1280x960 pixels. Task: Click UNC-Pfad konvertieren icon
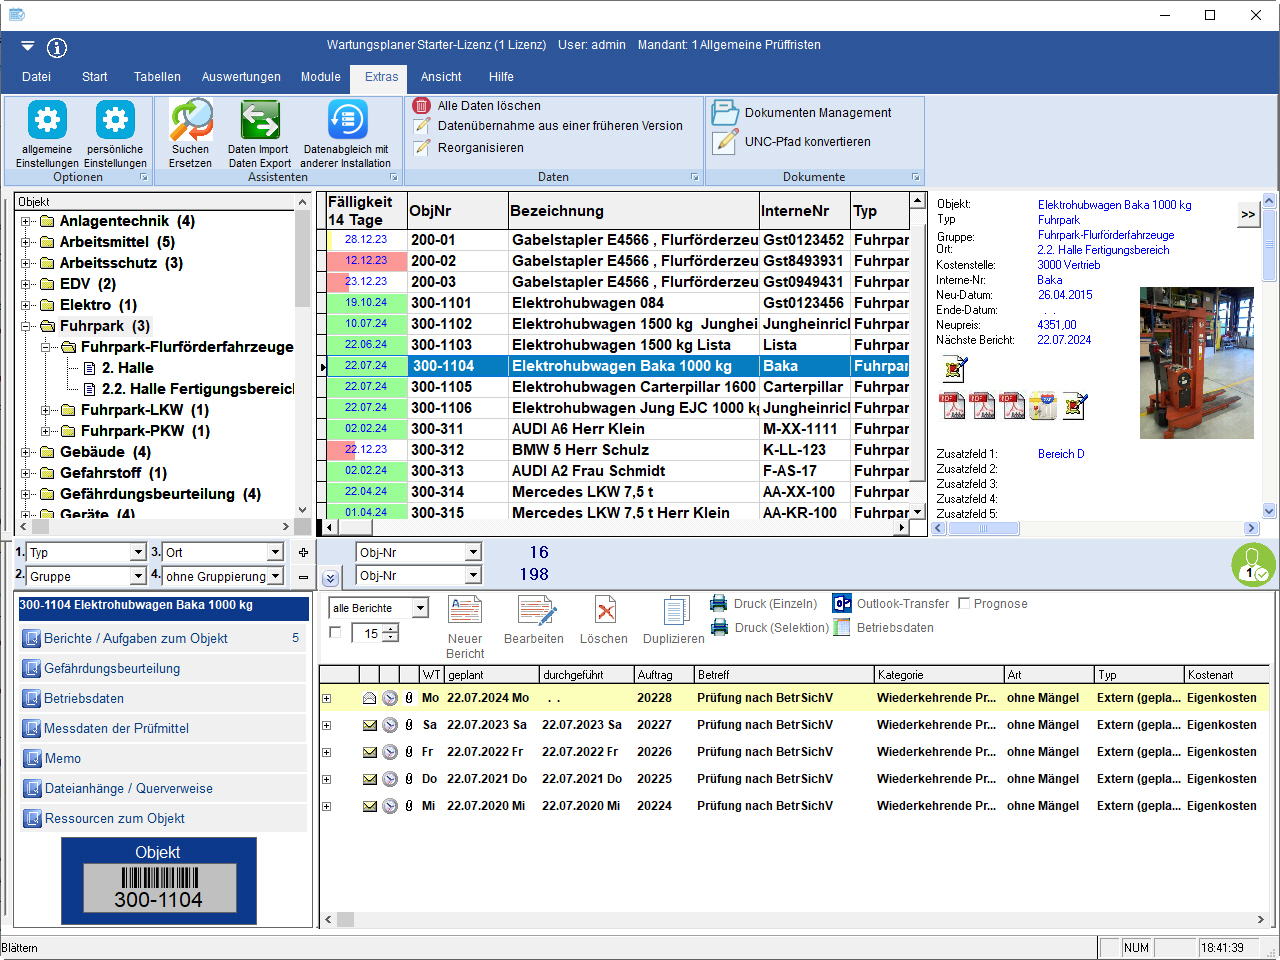pos(725,142)
